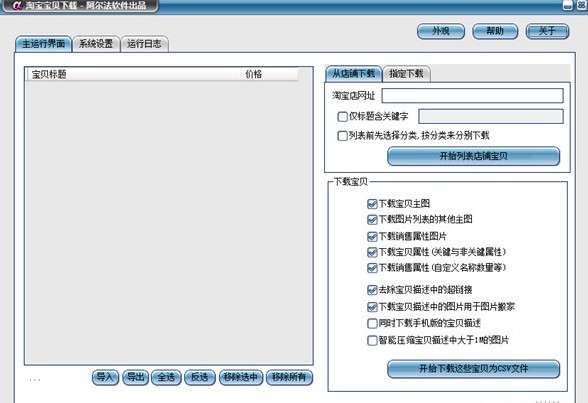Click the 关于 button
The width and height of the screenshot is (588, 403).
(547, 31)
